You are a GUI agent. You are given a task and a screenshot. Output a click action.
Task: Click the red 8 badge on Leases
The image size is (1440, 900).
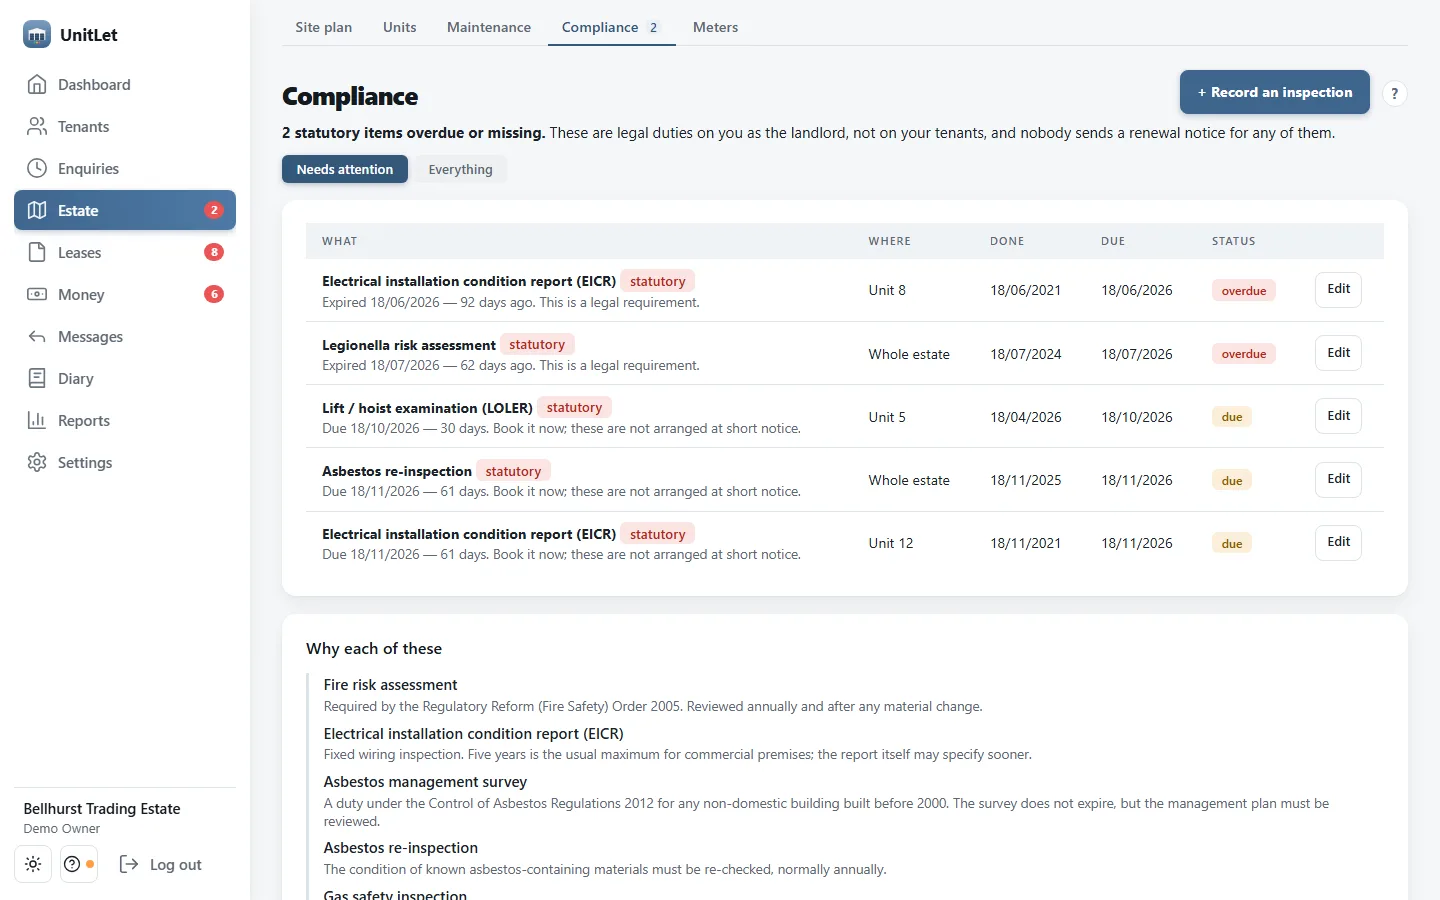214,252
